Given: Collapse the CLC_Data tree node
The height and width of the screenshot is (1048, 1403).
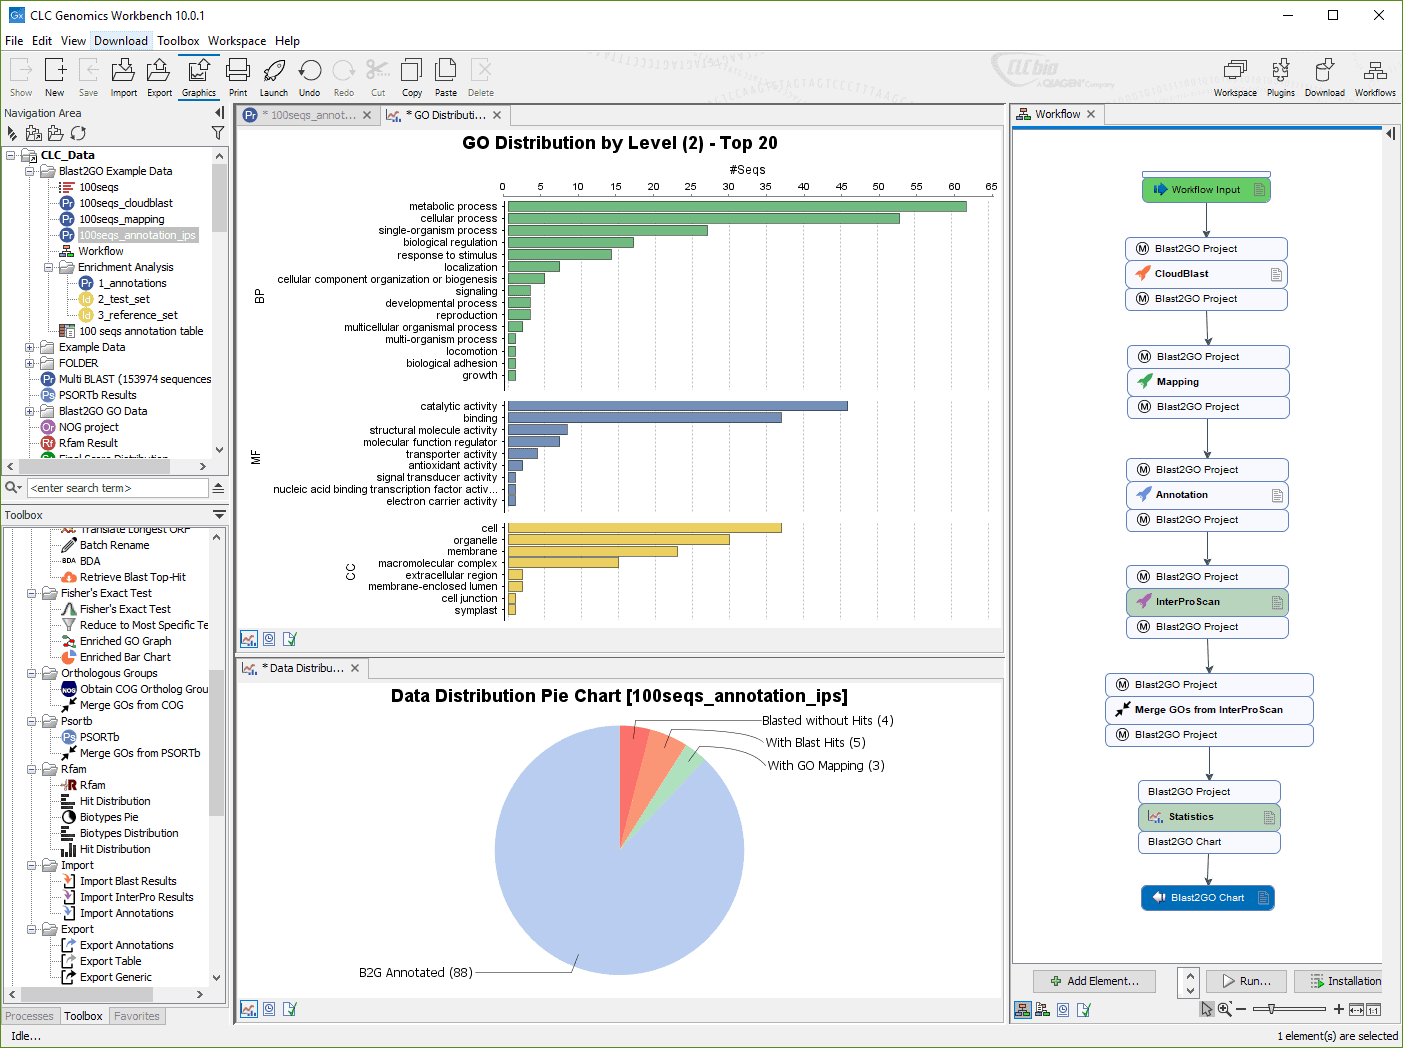Looking at the screenshot, I should [x=11, y=155].
